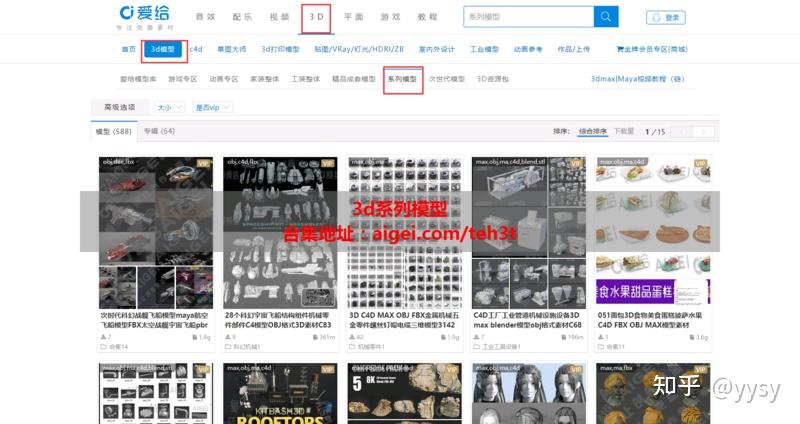The image size is (800, 424).
Task: Go to the next results page arrow
Action: [x=704, y=132]
